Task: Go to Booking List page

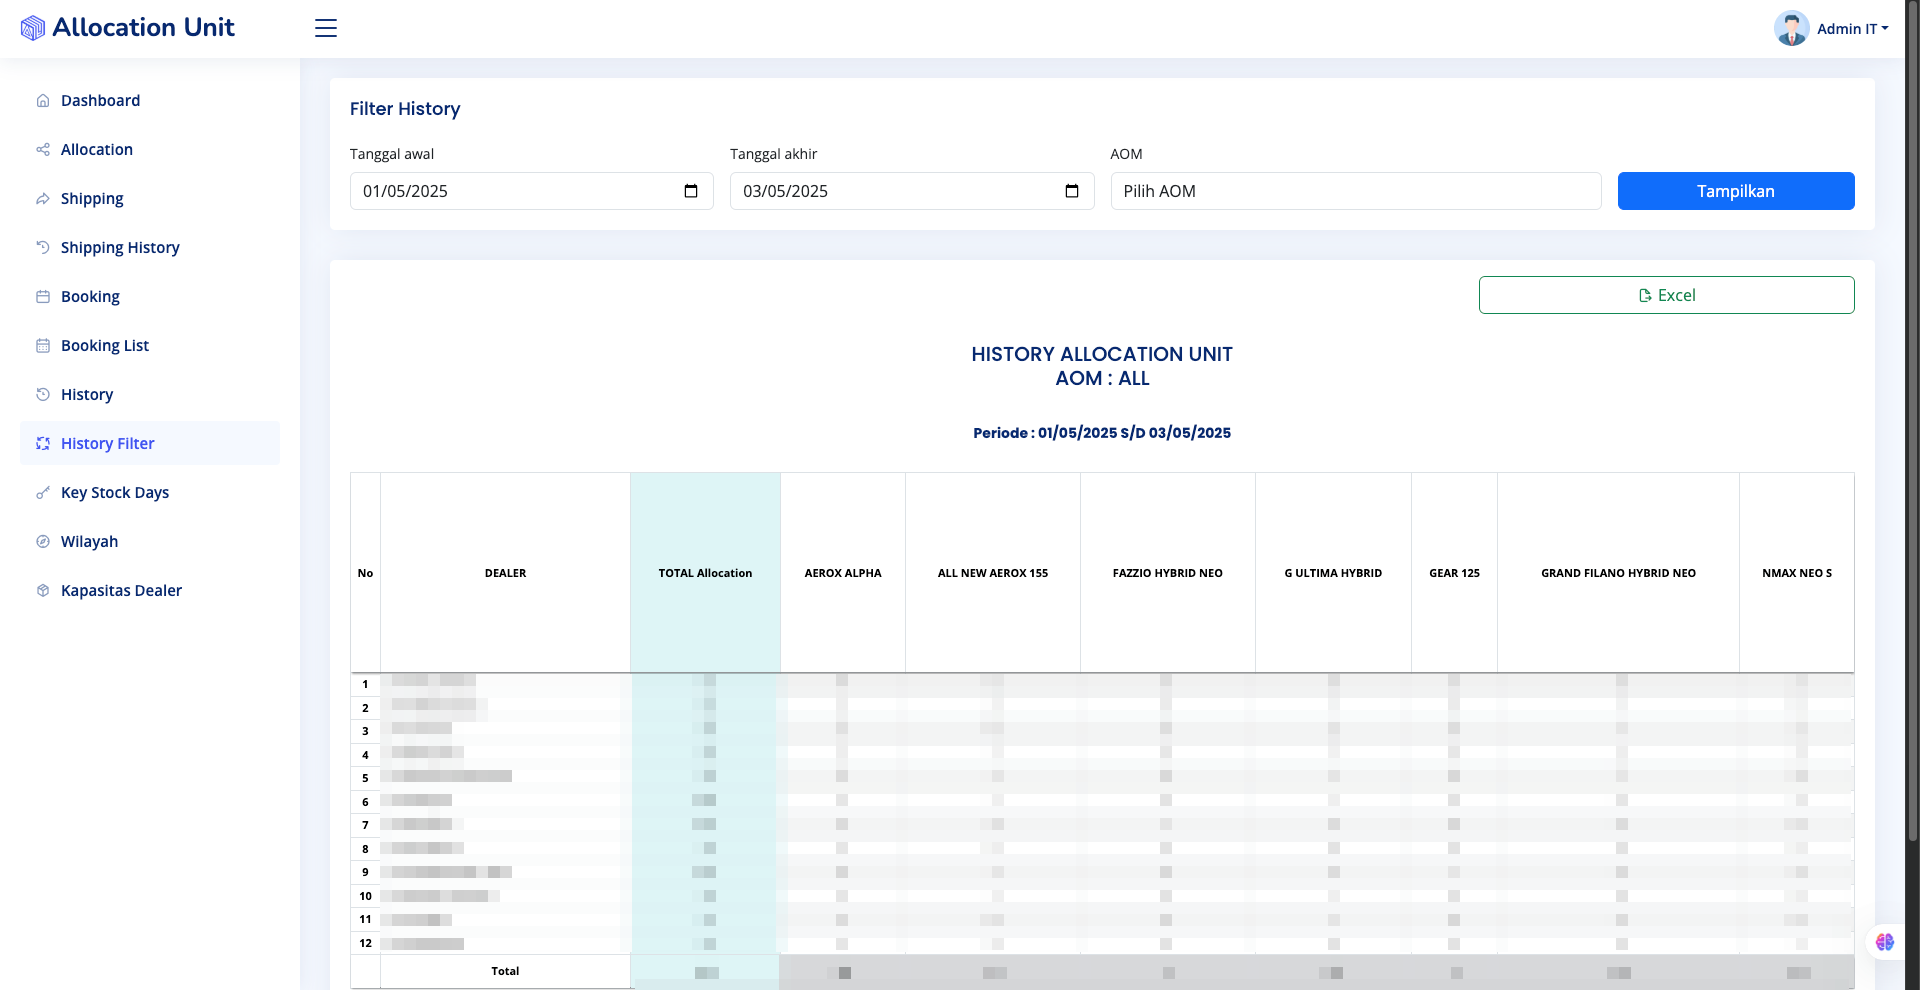Action: click(x=105, y=346)
